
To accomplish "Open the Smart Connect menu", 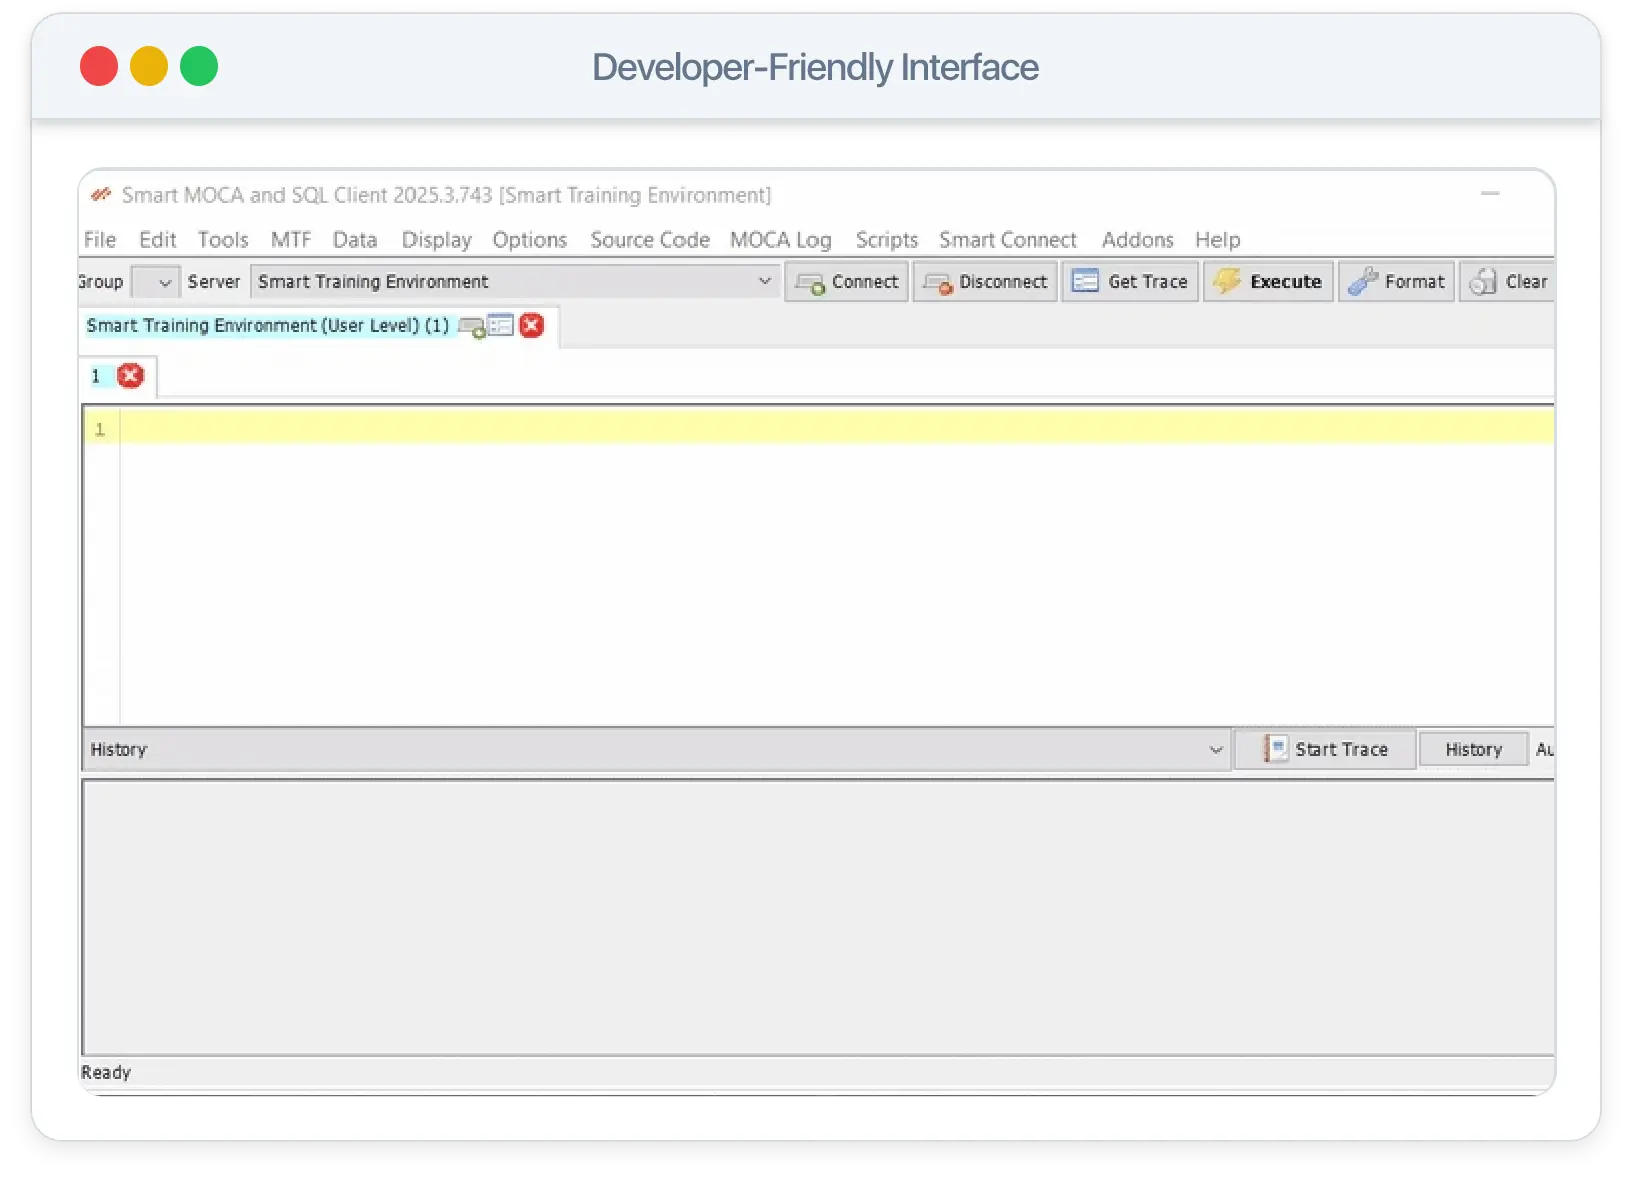I will tap(1007, 240).
